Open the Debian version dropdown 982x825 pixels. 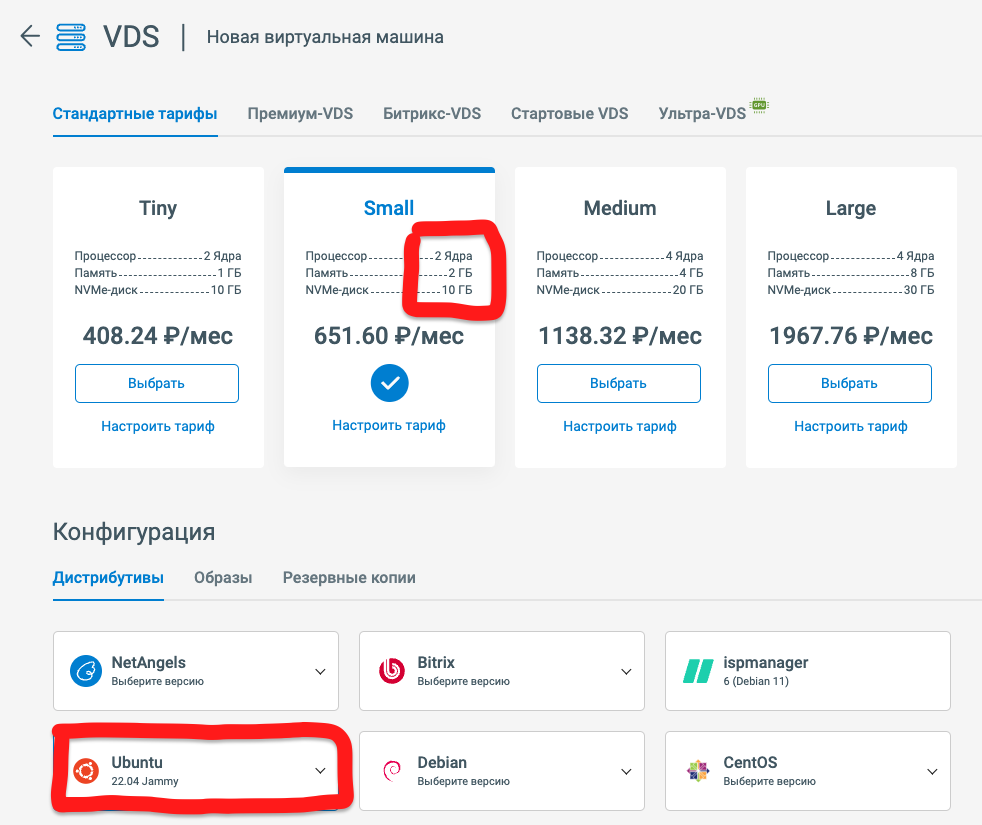(626, 771)
